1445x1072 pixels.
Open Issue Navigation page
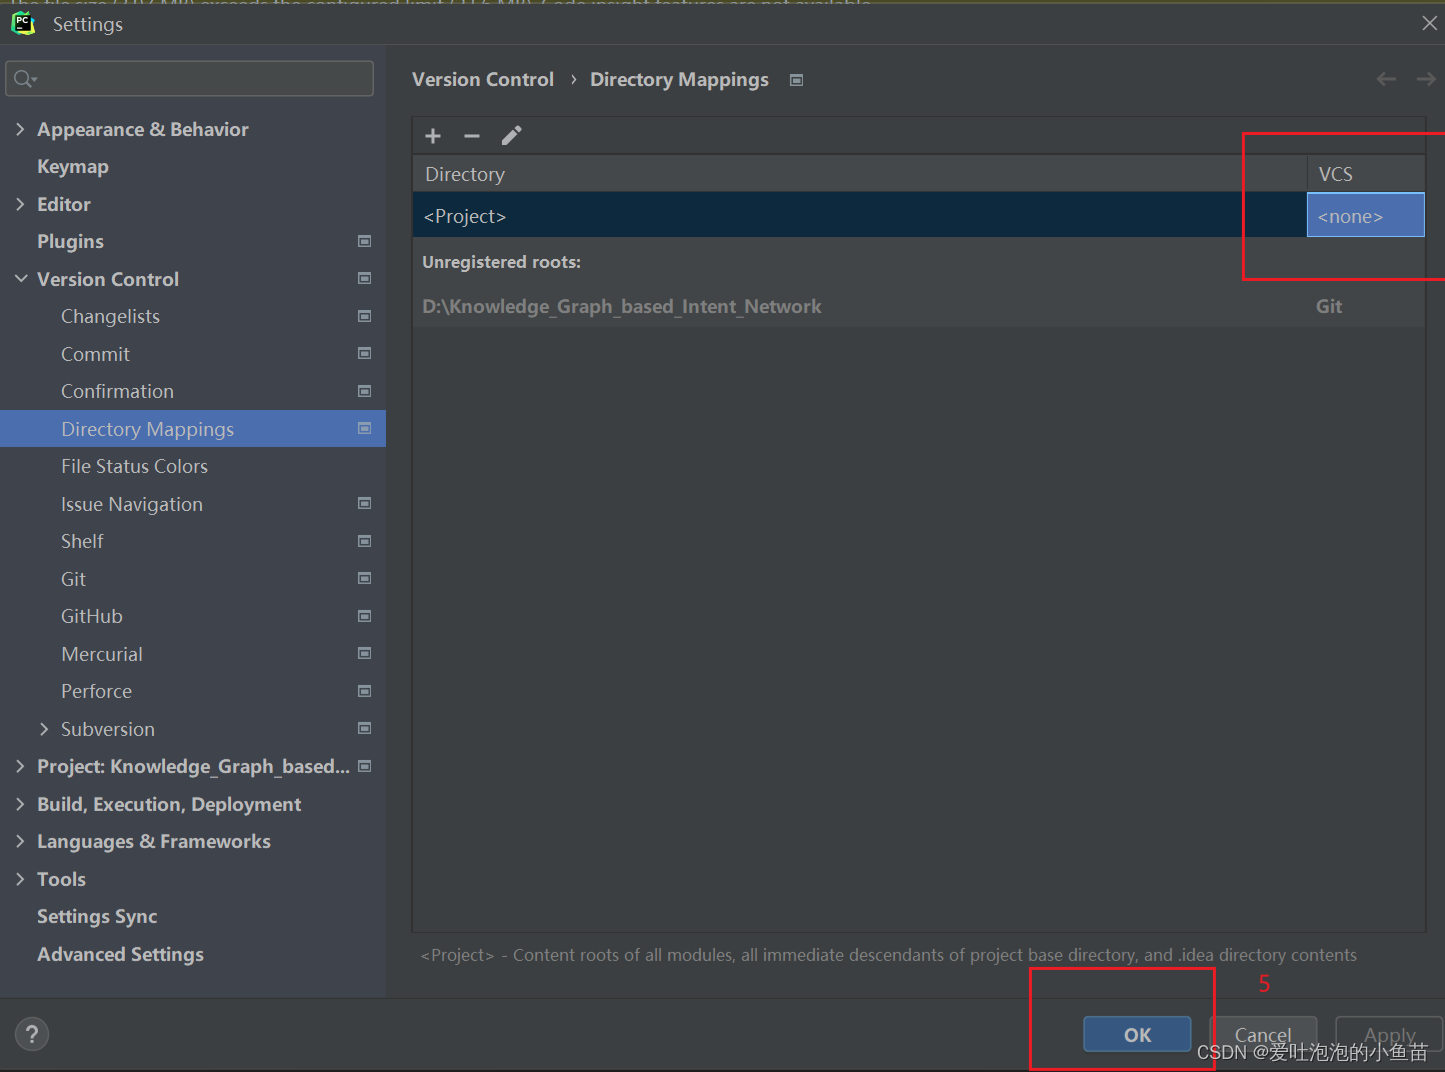click(x=131, y=504)
